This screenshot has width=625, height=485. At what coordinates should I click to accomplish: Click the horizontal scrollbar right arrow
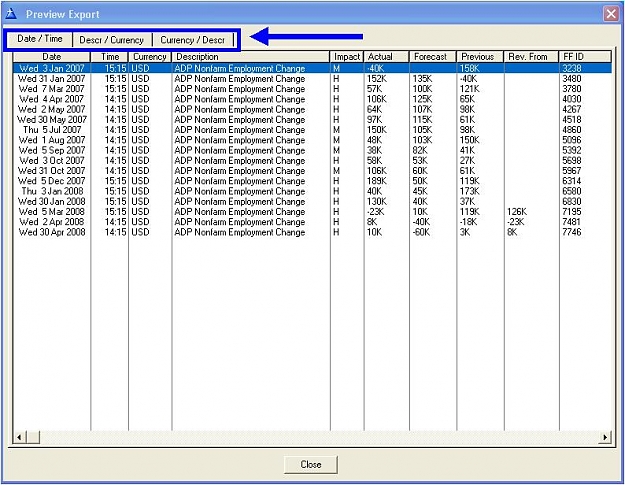coord(605,437)
